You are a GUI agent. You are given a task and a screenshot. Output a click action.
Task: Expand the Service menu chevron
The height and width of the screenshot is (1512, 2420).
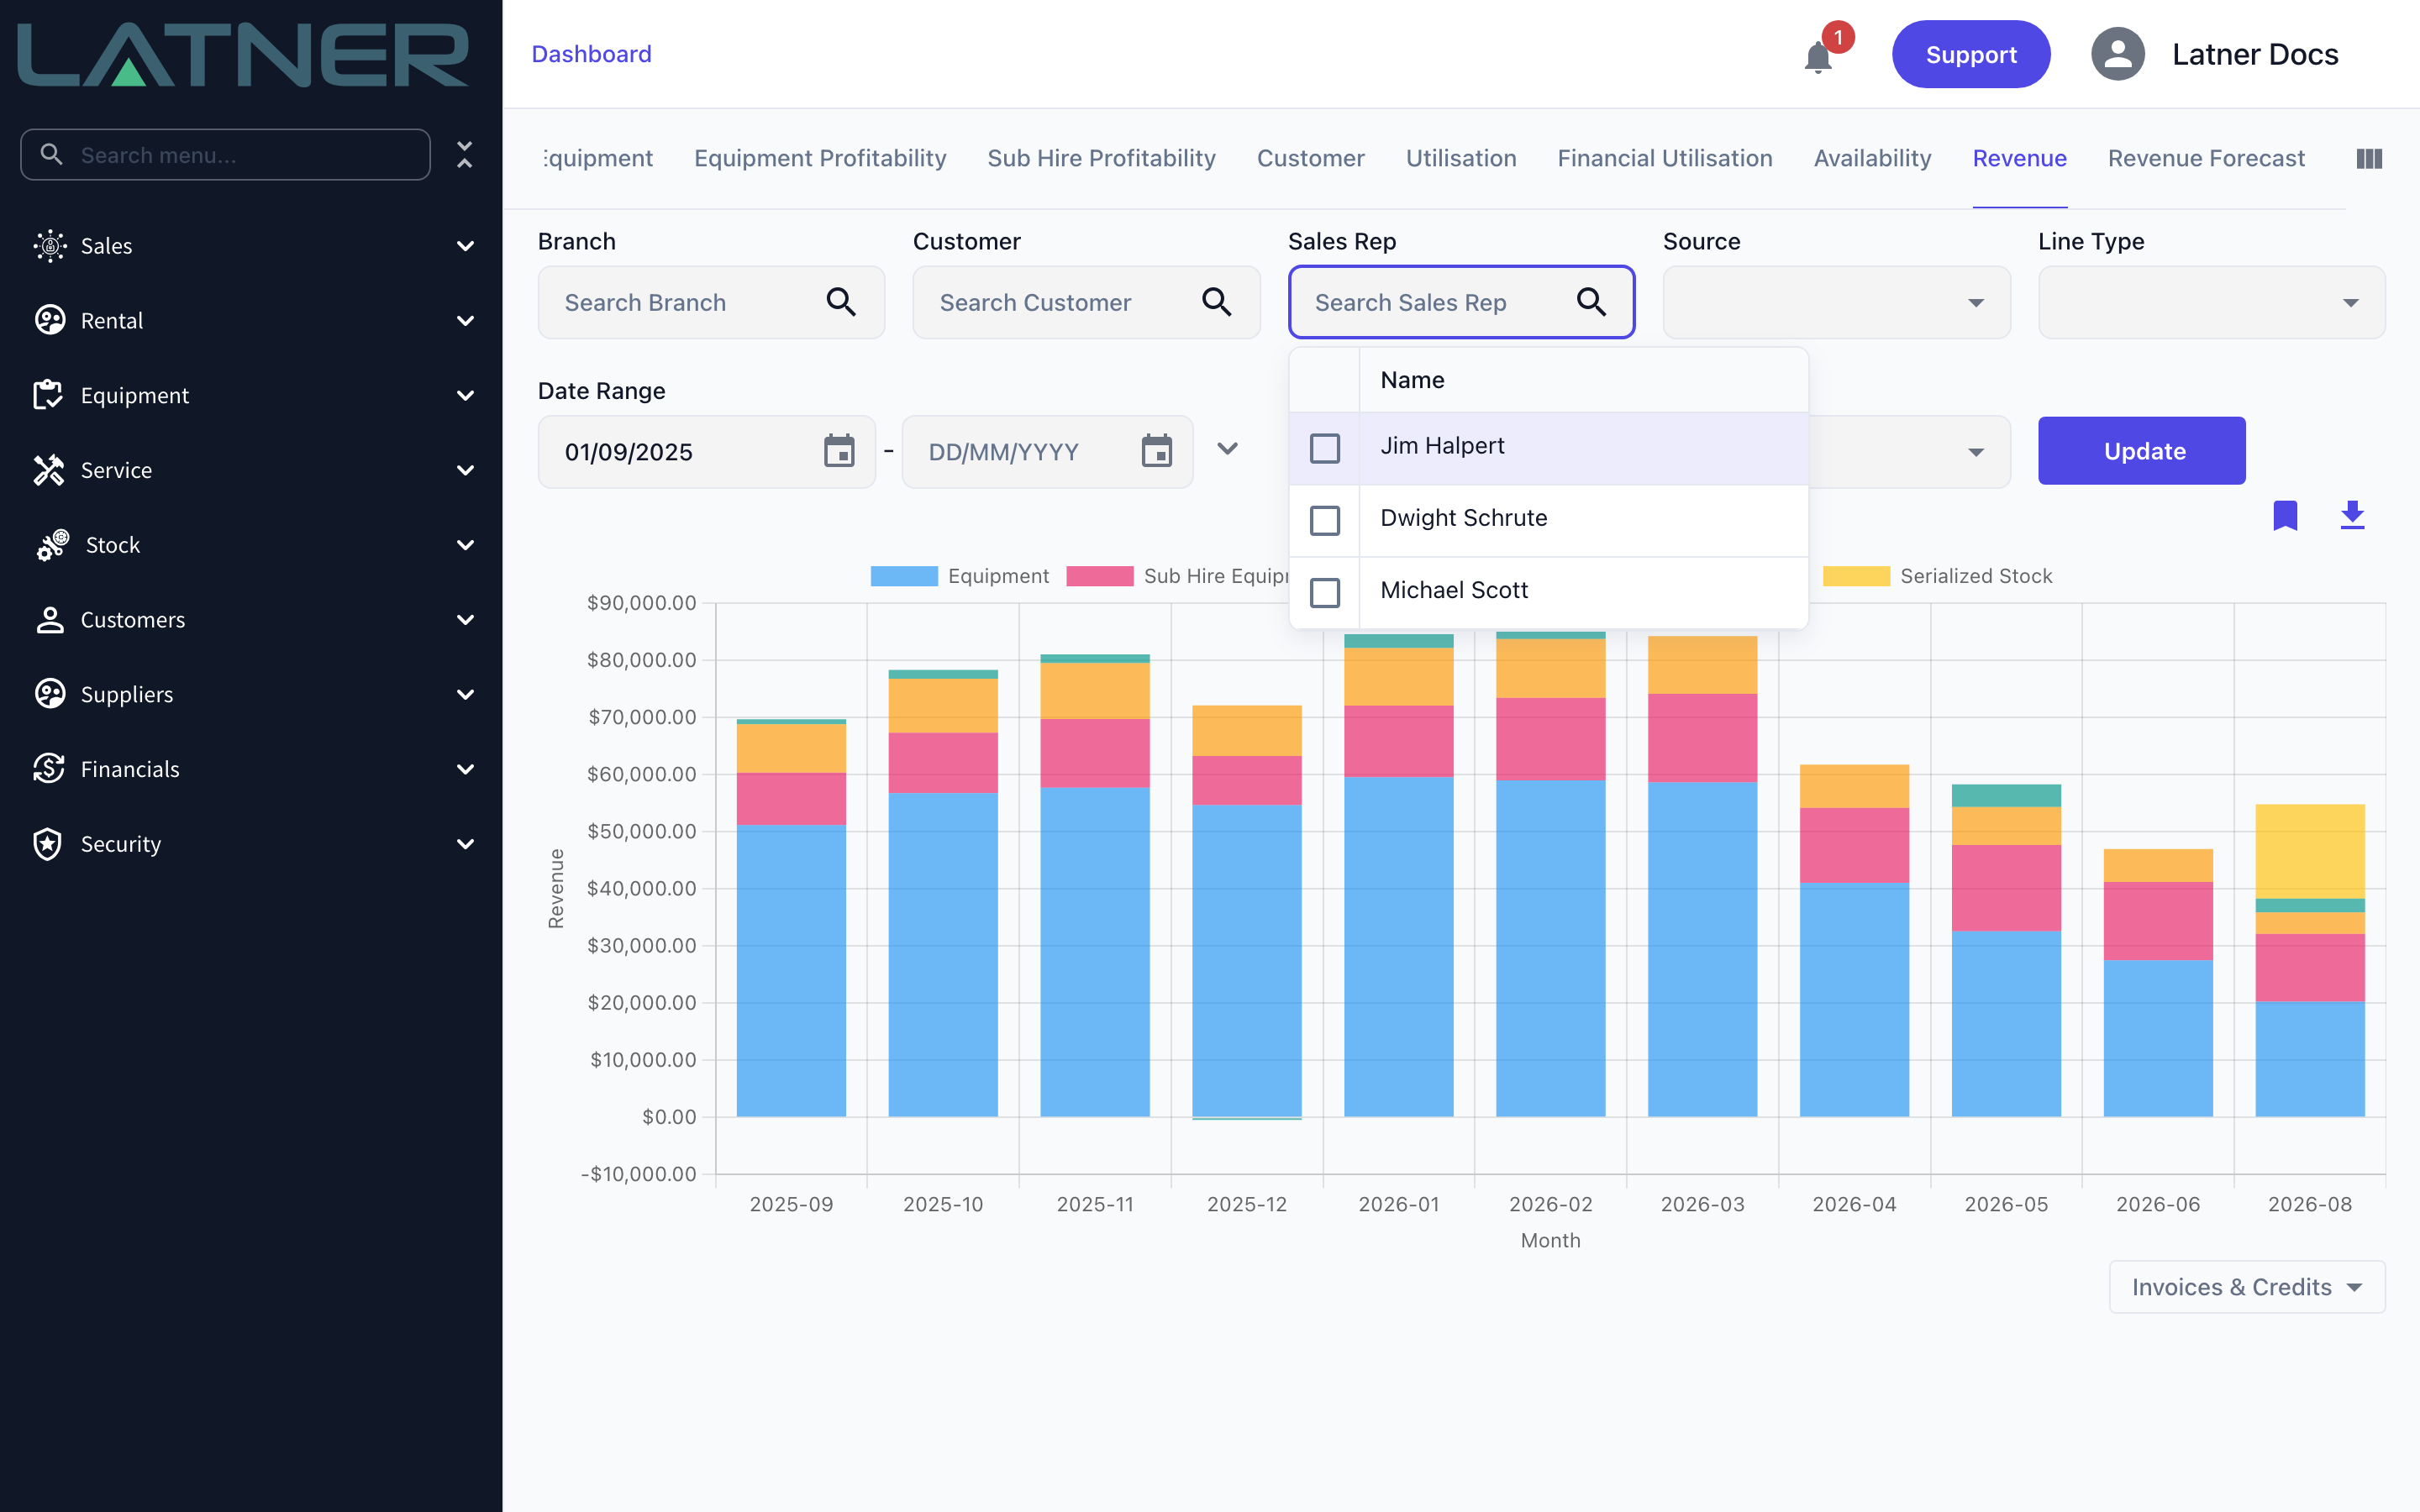[465, 470]
